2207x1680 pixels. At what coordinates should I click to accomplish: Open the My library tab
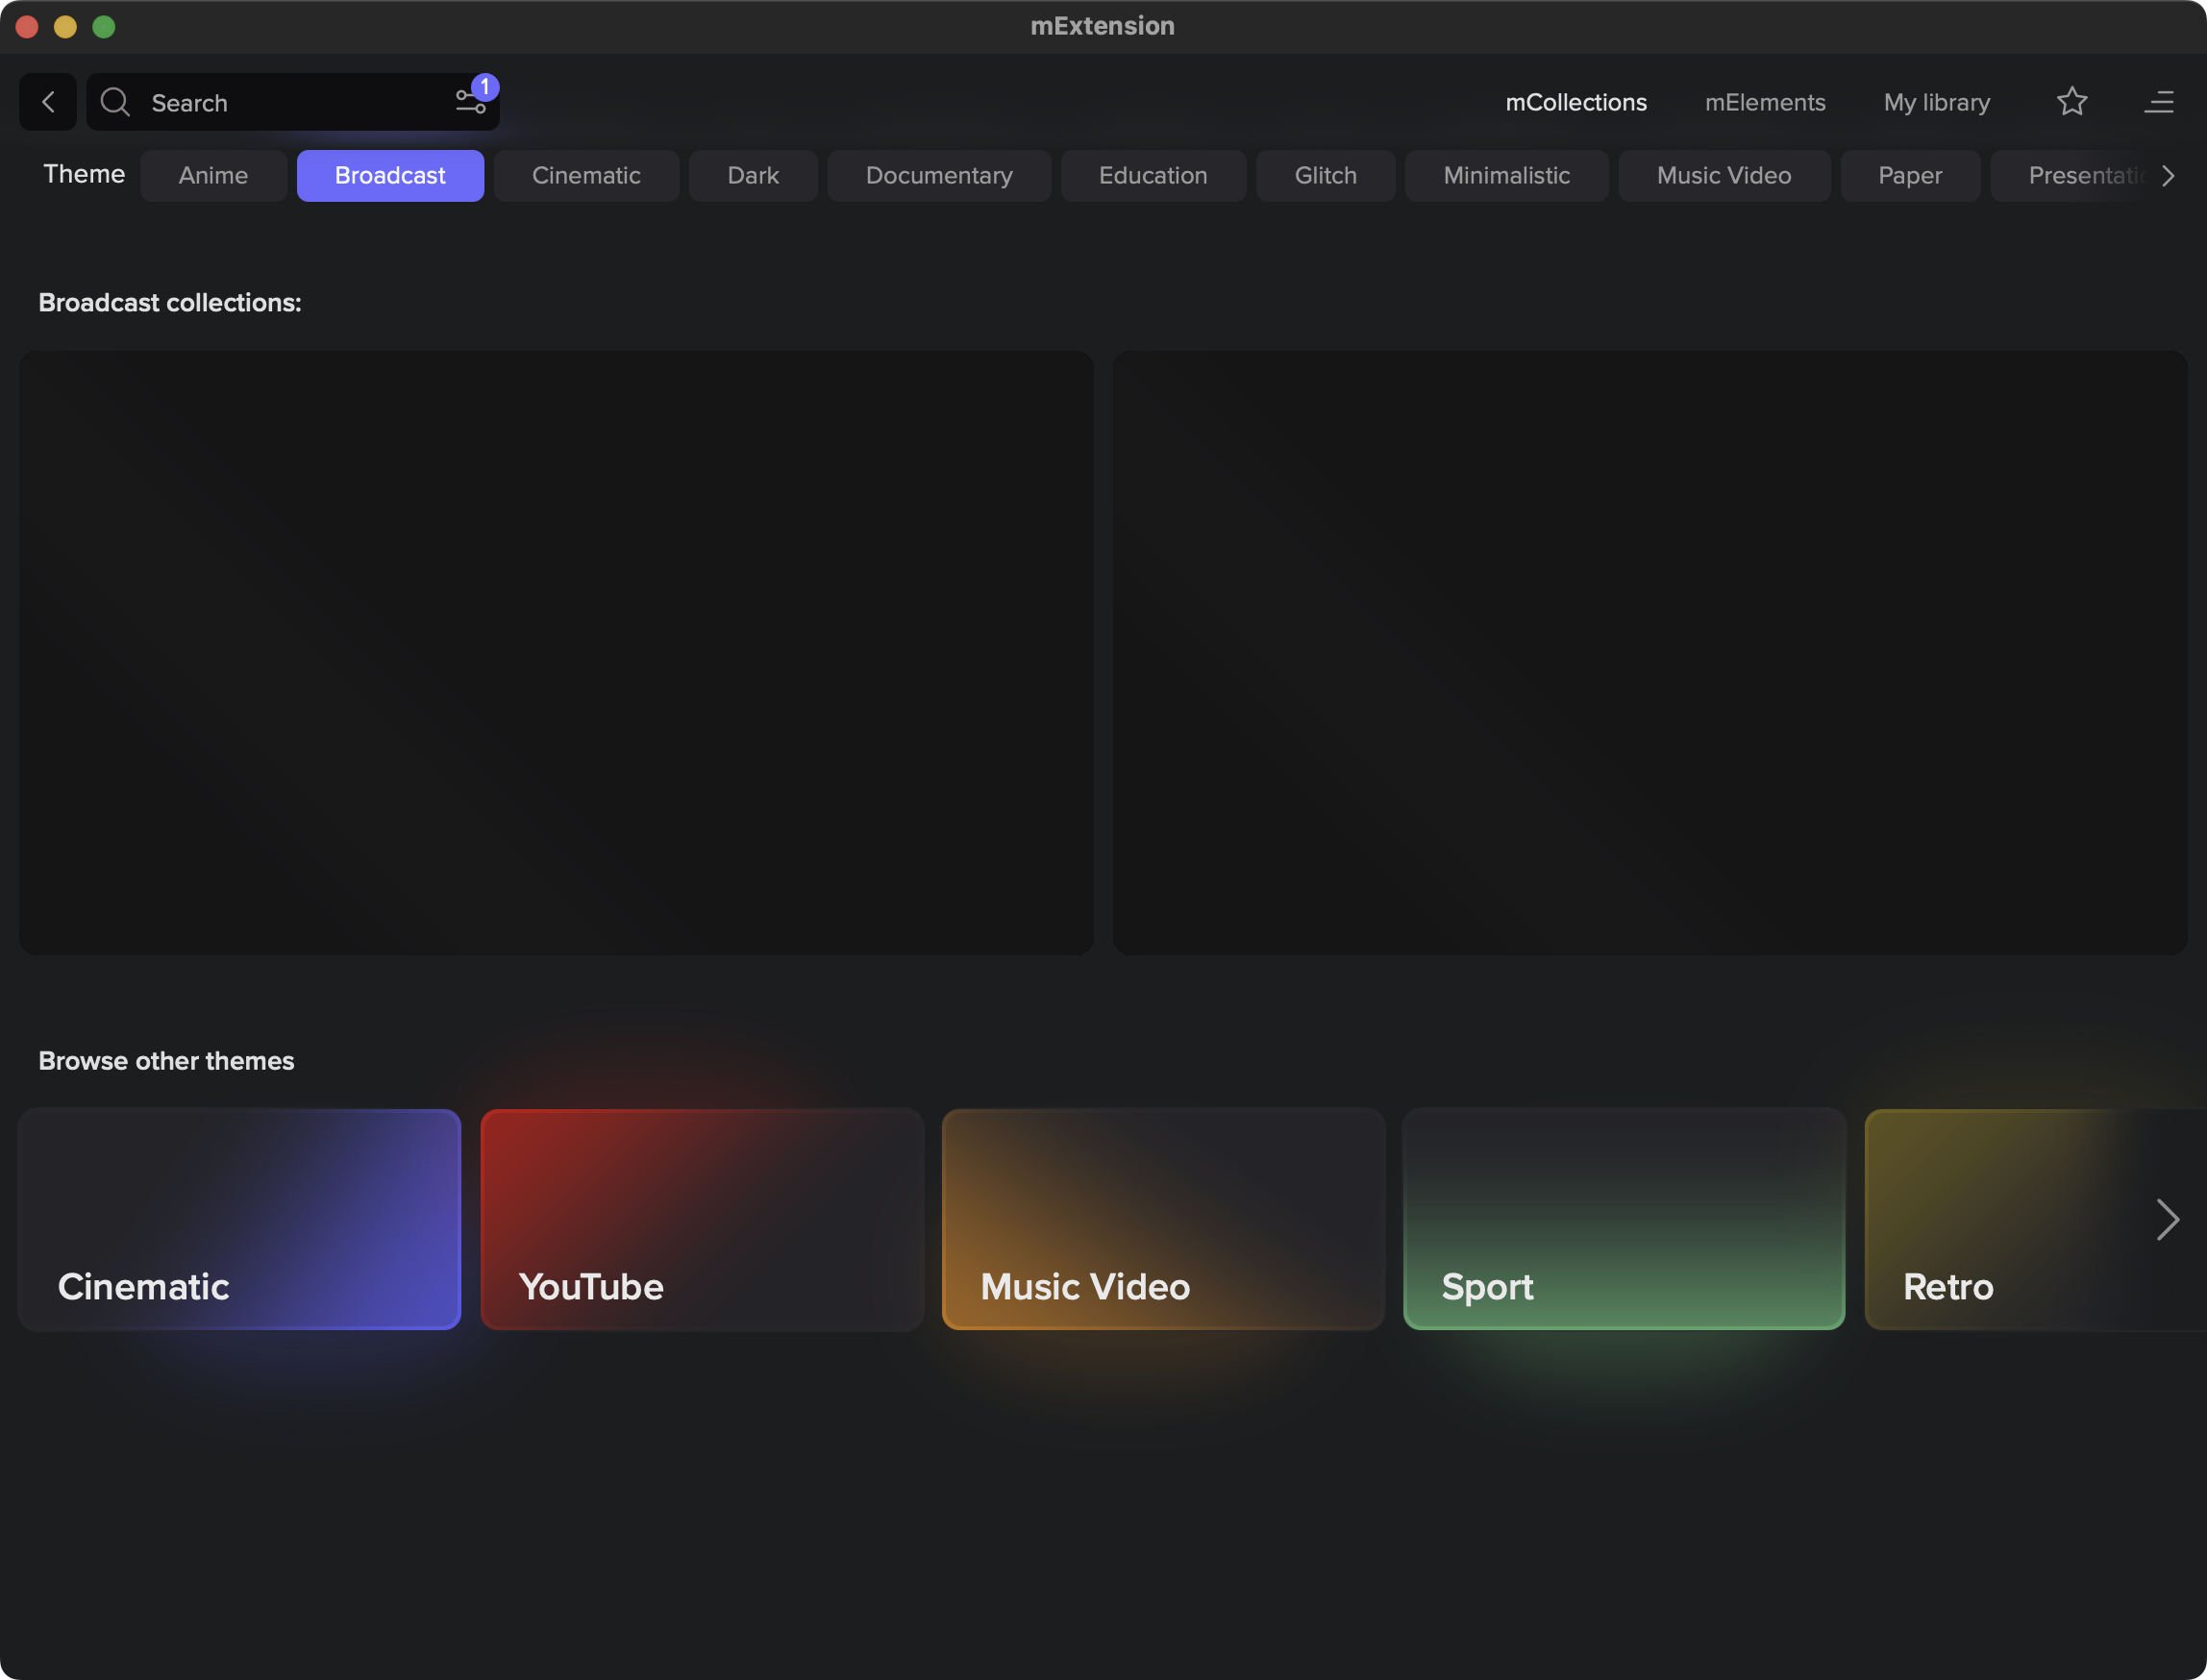point(1936,102)
